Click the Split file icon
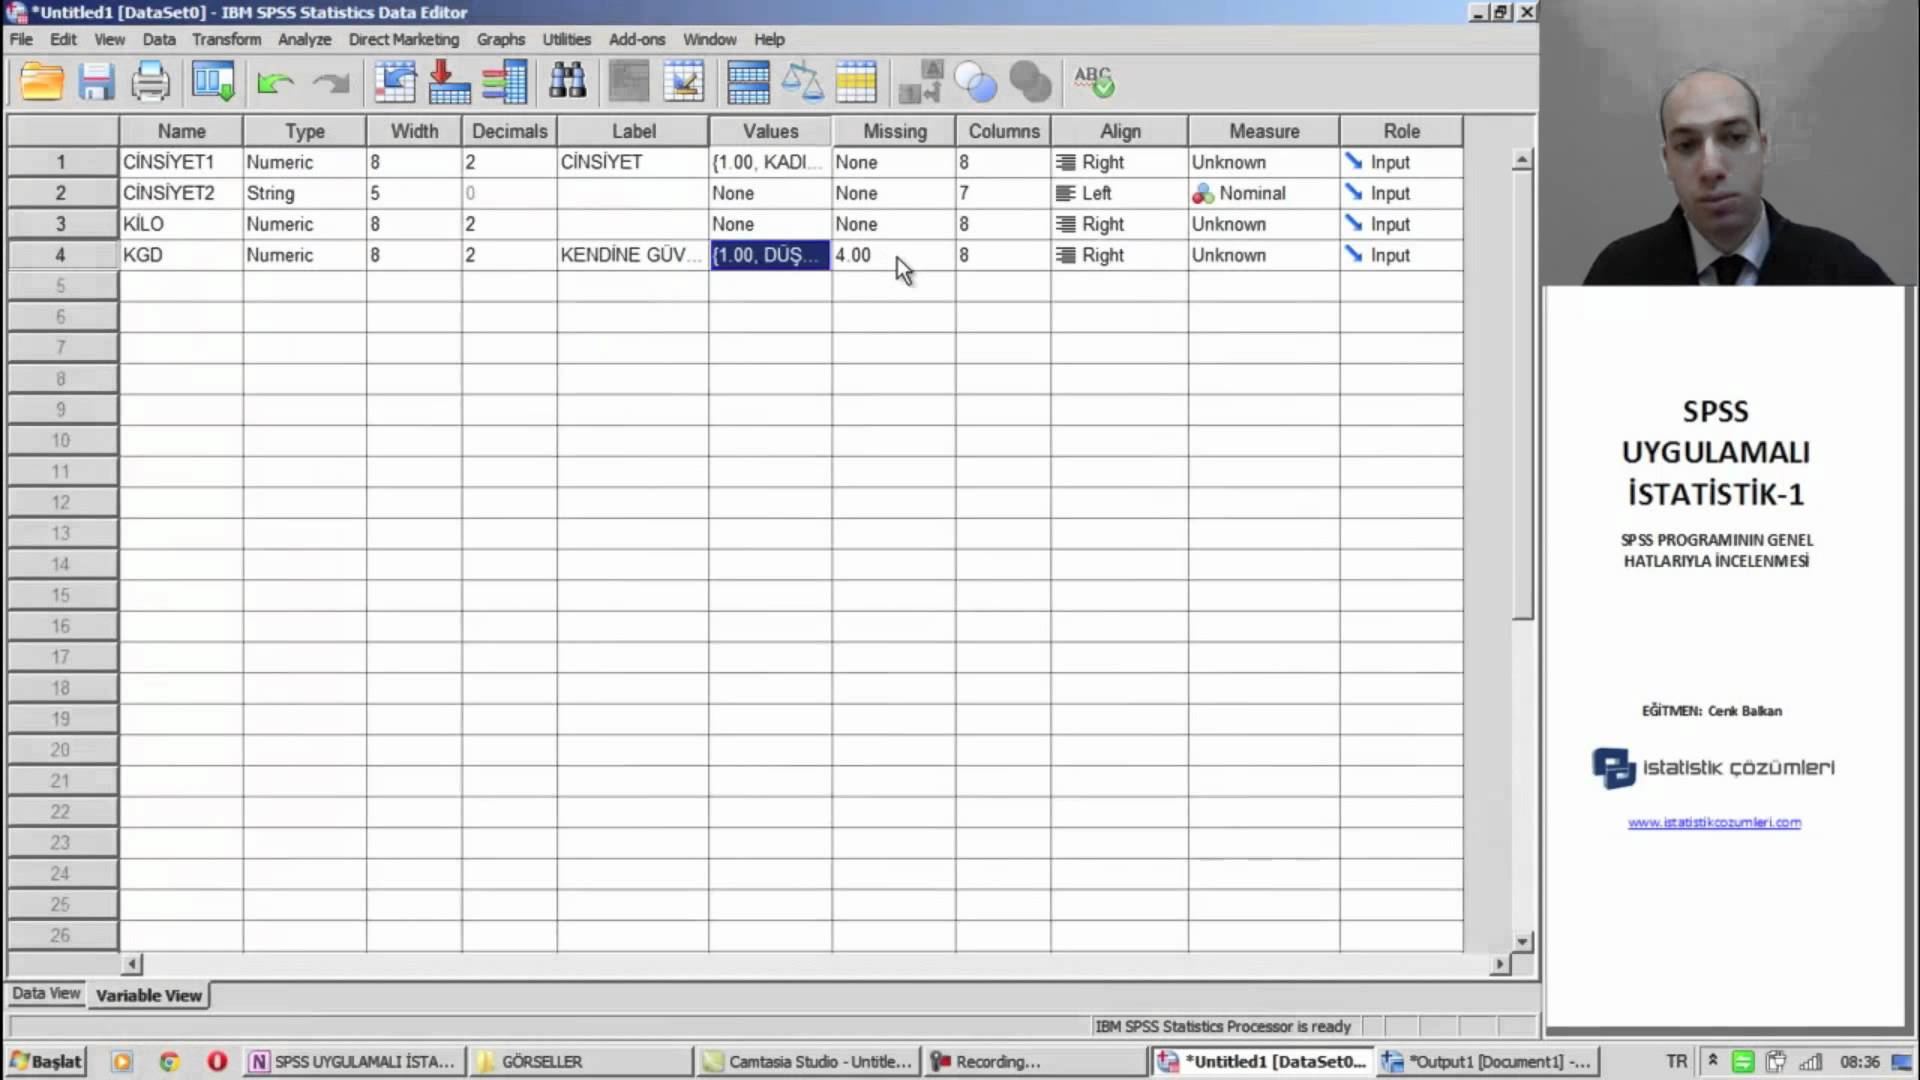Screen dimensions: 1920x1080 point(748,82)
